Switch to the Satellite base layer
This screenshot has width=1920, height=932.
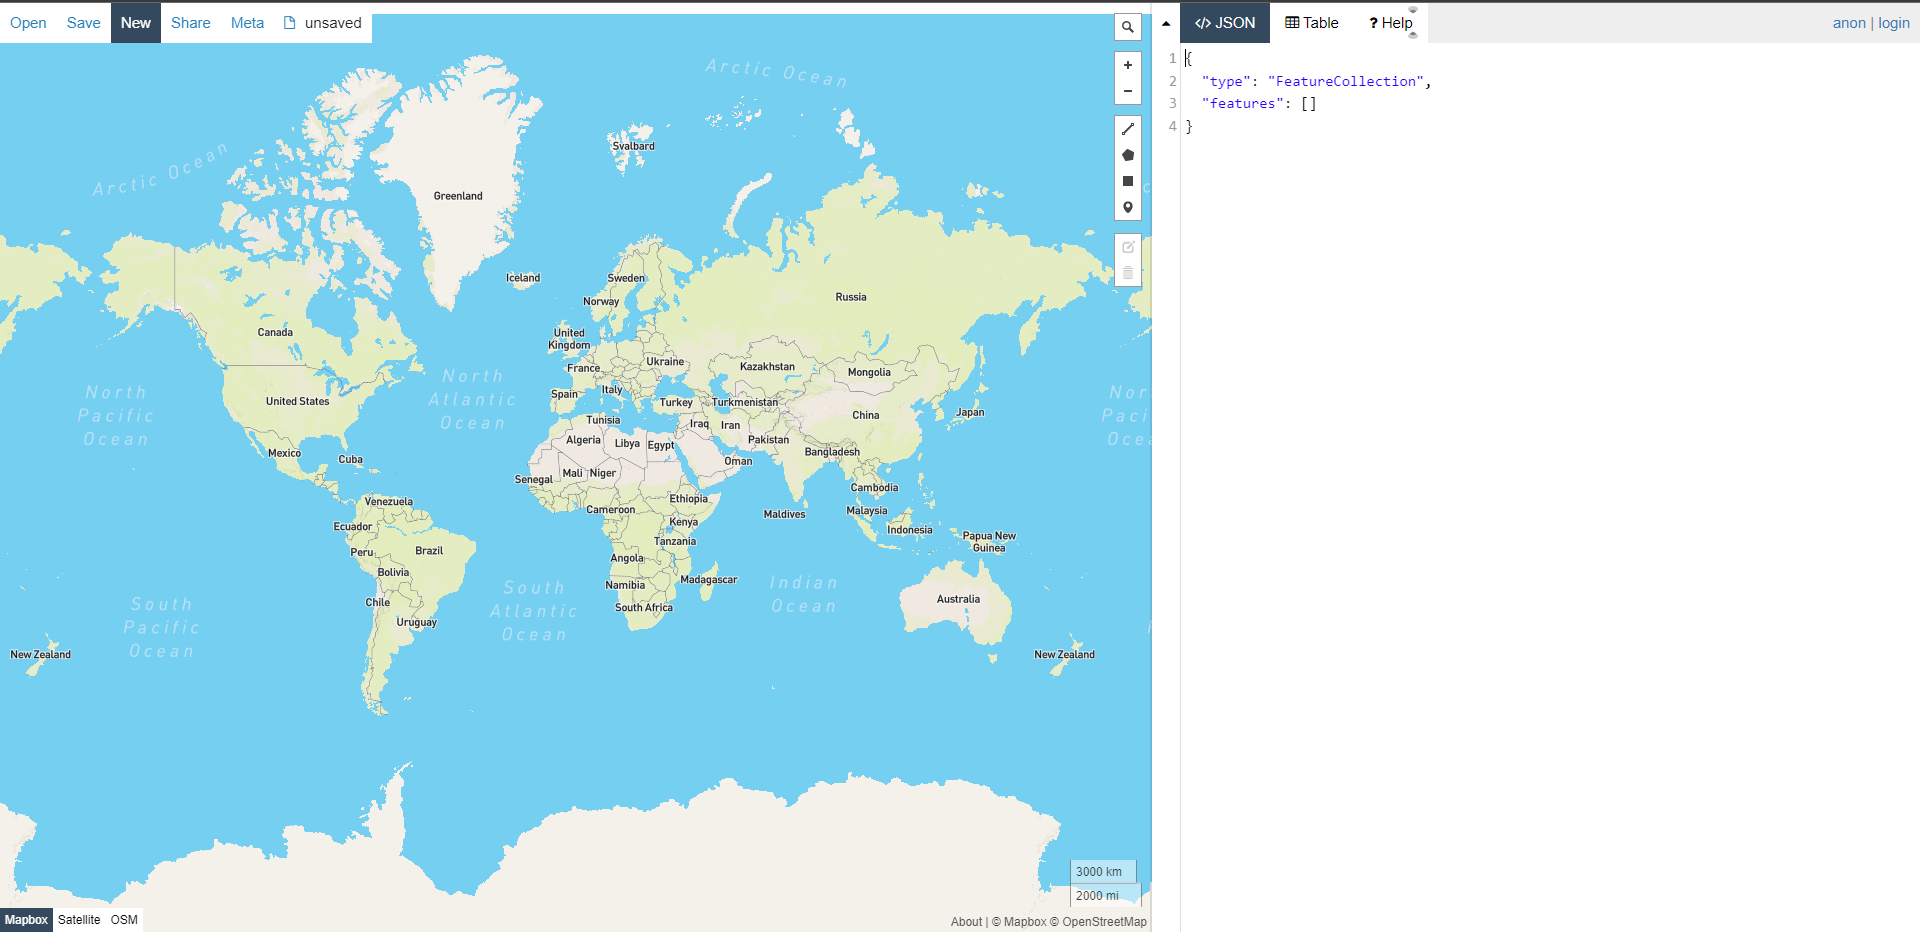pos(79,920)
